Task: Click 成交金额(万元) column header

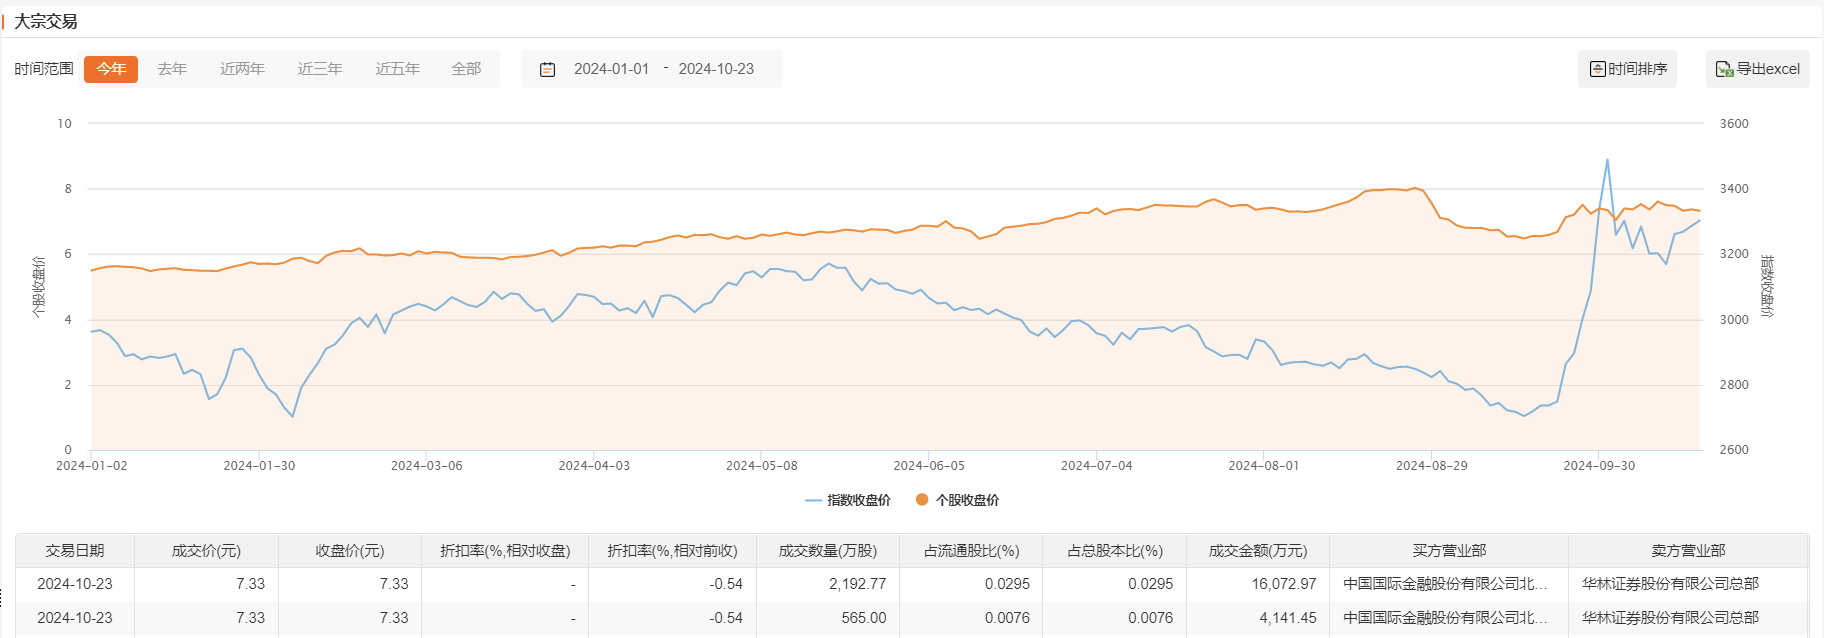Action: pyautogui.click(x=1258, y=551)
